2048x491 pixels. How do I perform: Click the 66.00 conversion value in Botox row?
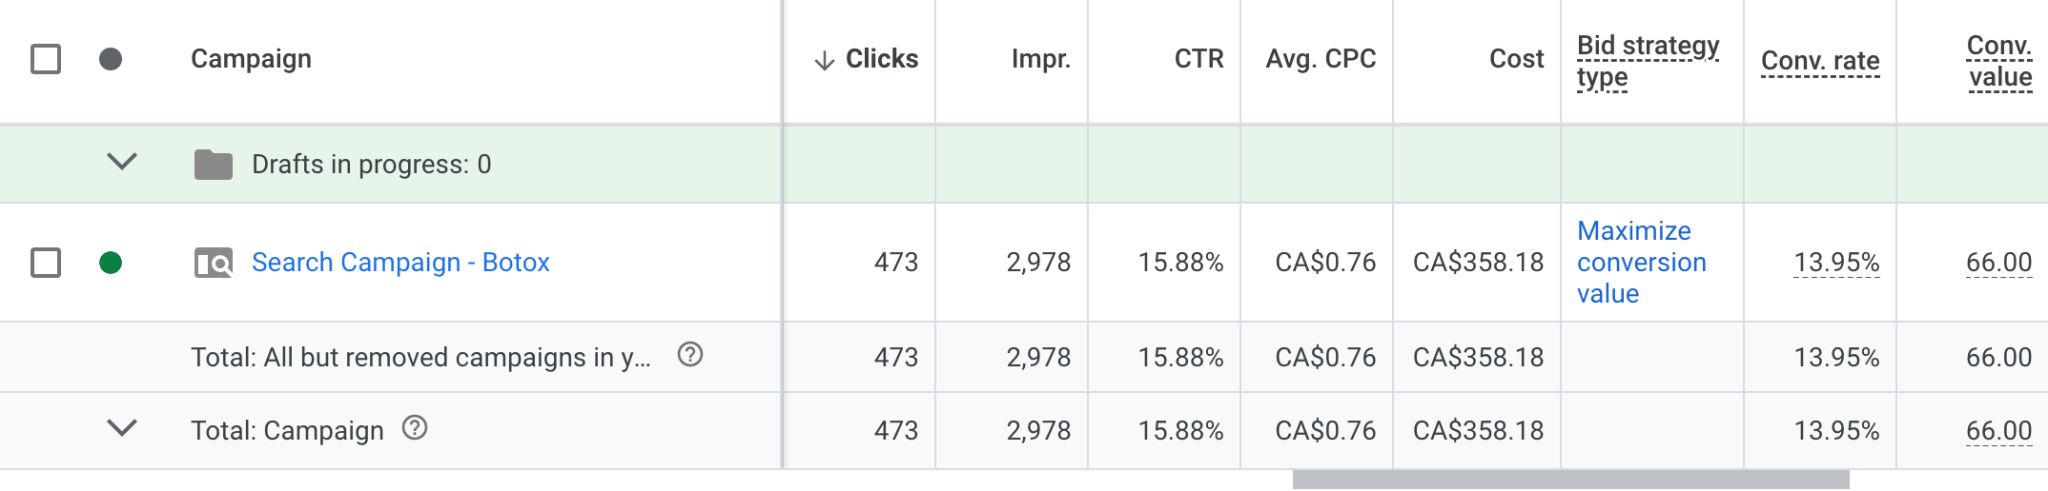(1998, 262)
